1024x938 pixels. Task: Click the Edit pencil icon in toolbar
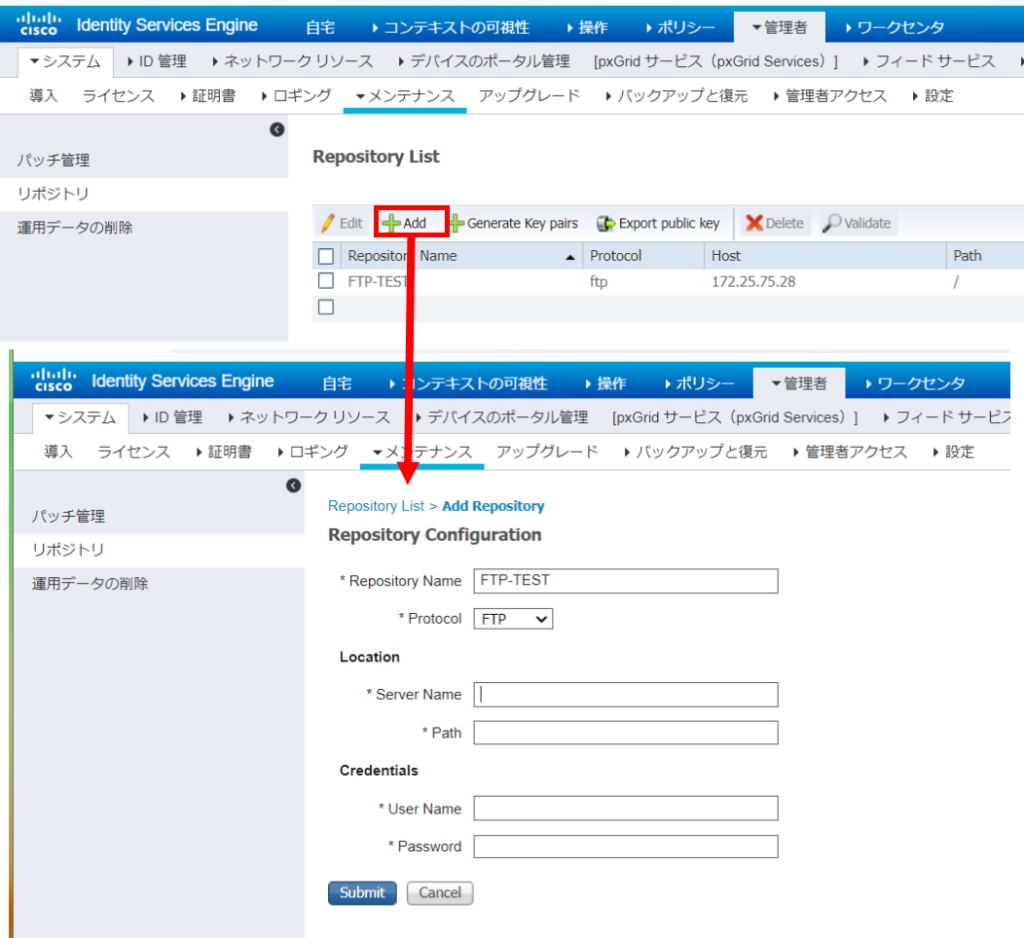coord(327,224)
